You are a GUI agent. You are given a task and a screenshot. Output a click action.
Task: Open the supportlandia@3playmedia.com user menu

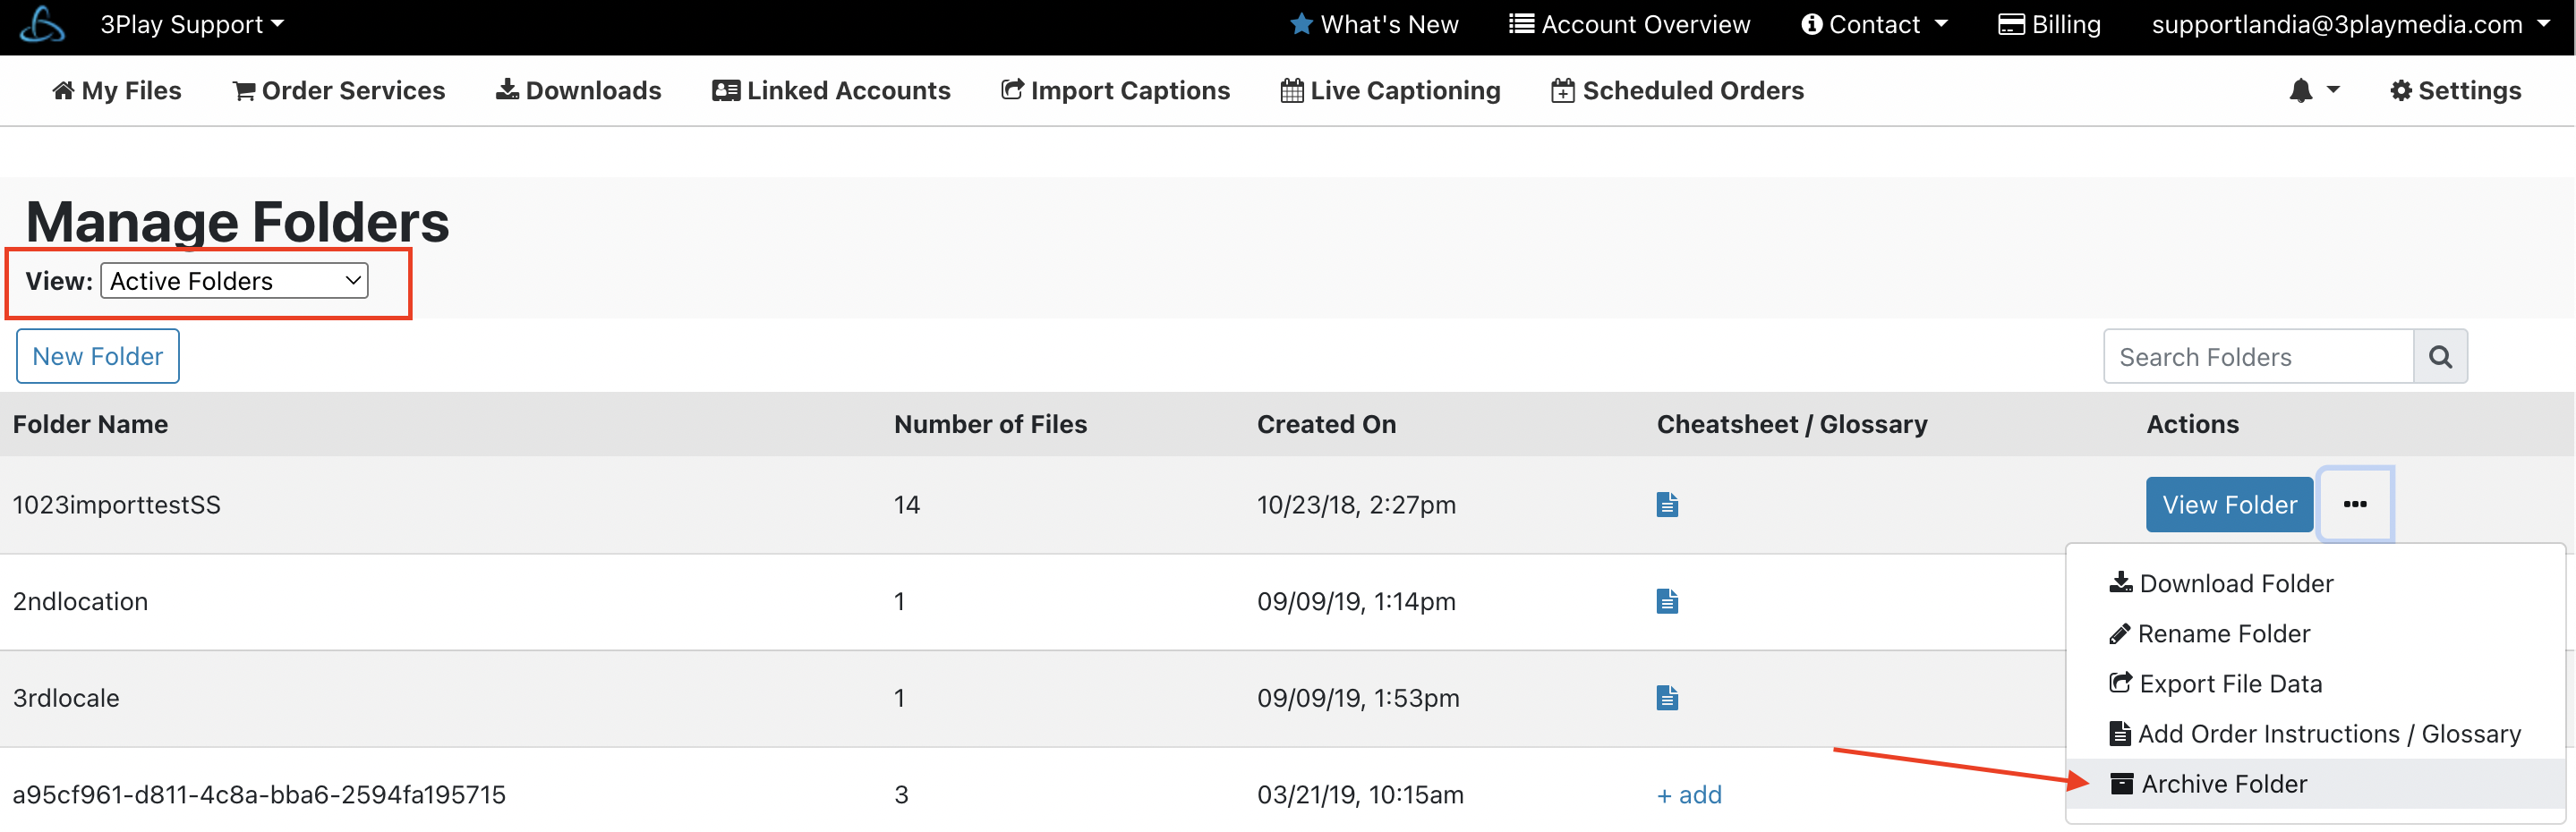pyautogui.click(x=2350, y=24)
